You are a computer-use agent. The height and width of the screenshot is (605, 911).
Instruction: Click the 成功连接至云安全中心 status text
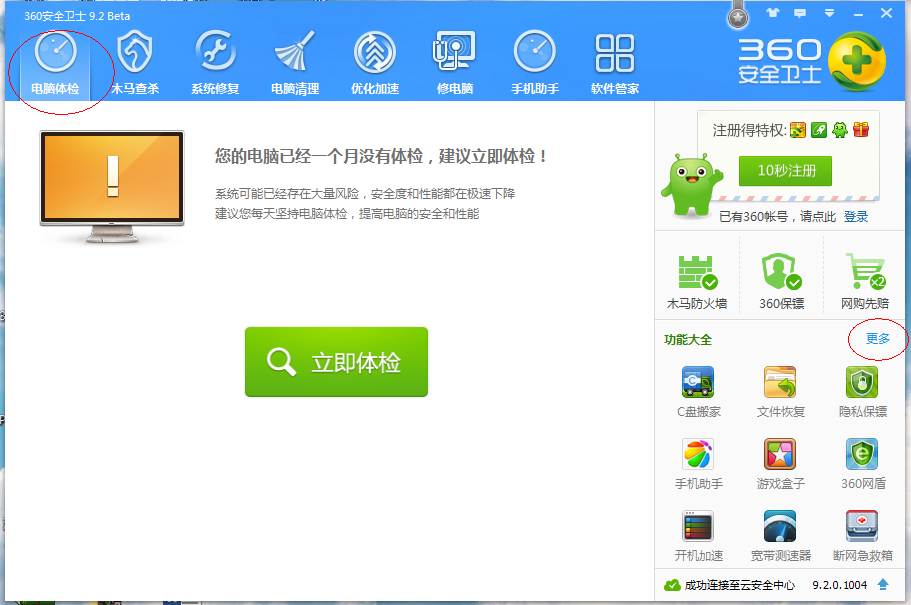pyautogui.click(x=740, y=585)
